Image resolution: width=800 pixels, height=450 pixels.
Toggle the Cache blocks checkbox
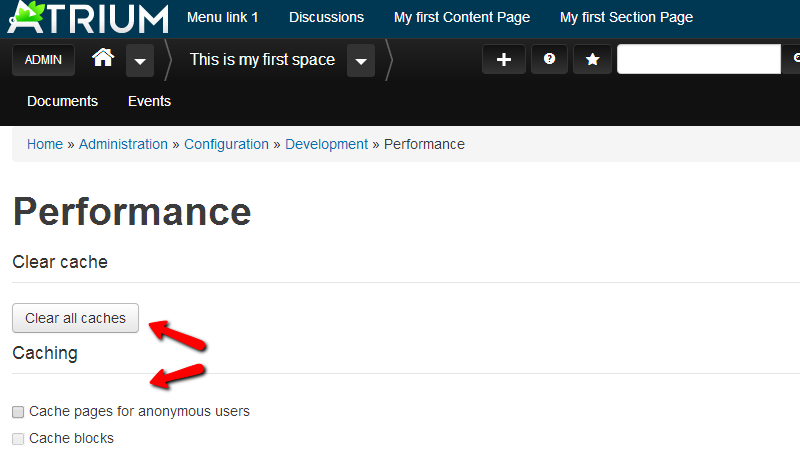point(18,439)
